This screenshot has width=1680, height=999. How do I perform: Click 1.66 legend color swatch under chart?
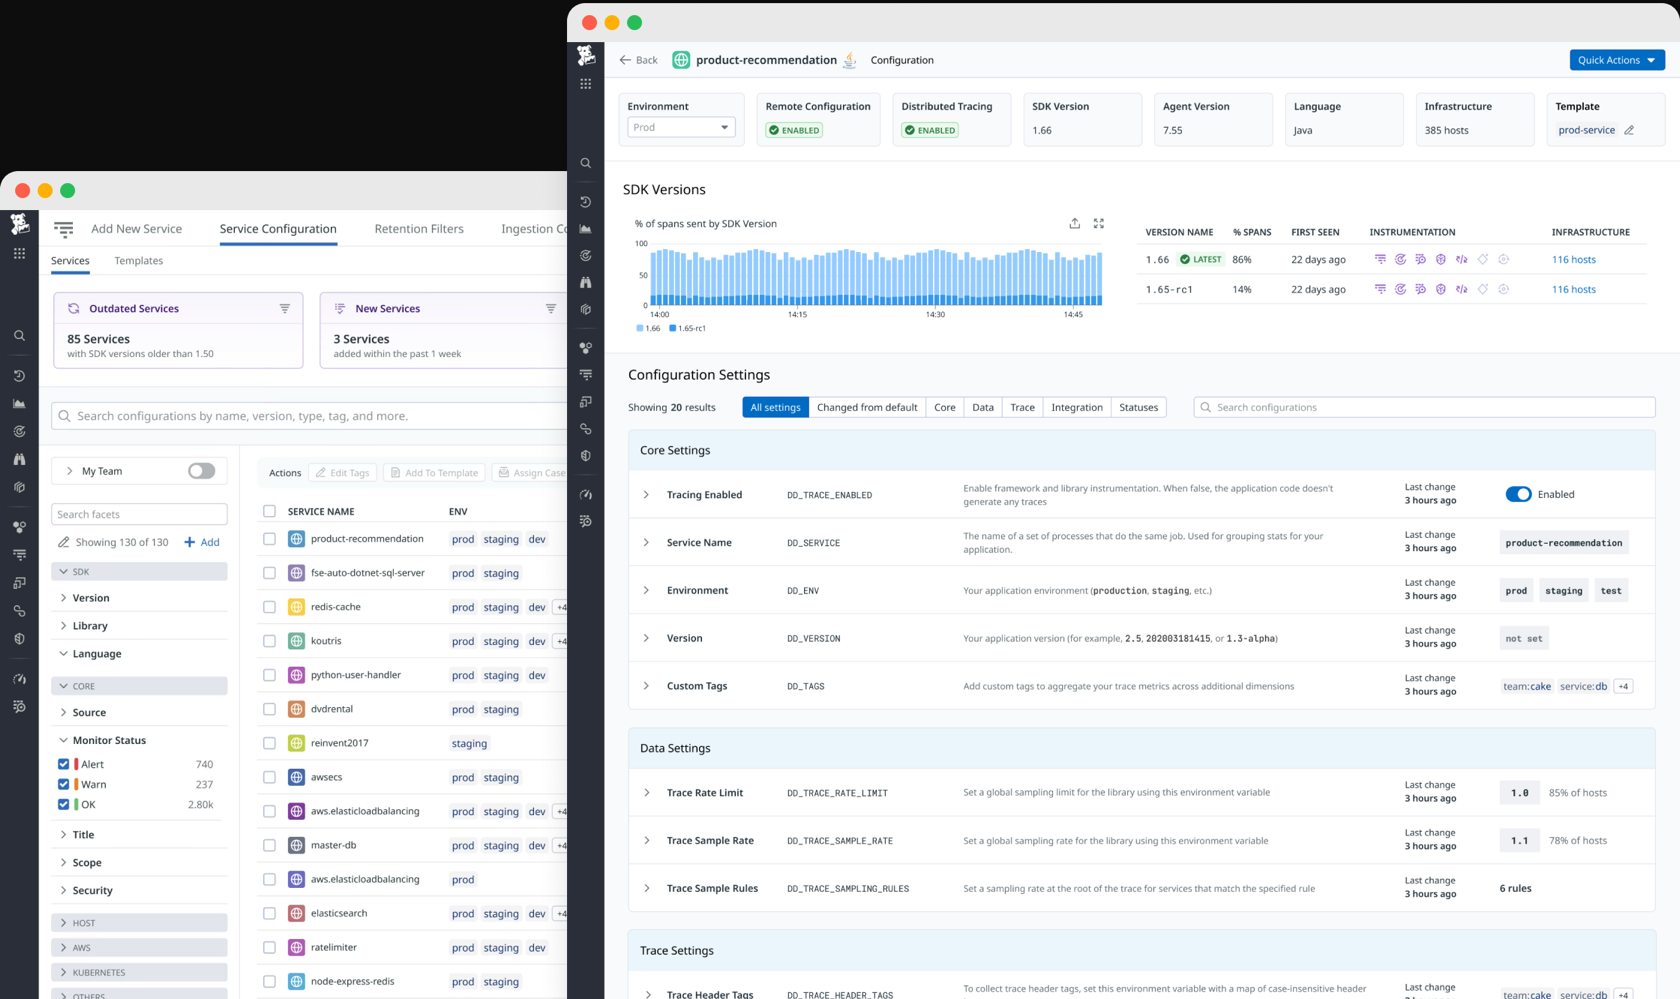point(640,328)
